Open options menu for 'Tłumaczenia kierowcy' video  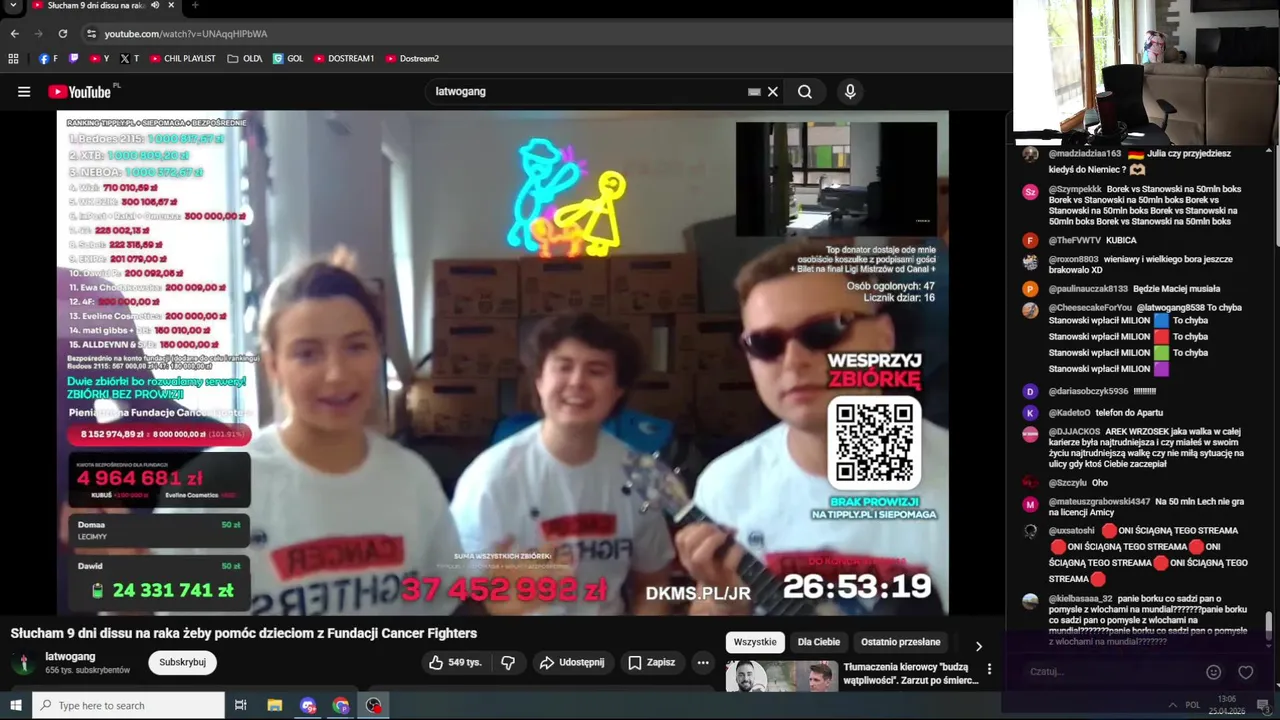(989, 669)
